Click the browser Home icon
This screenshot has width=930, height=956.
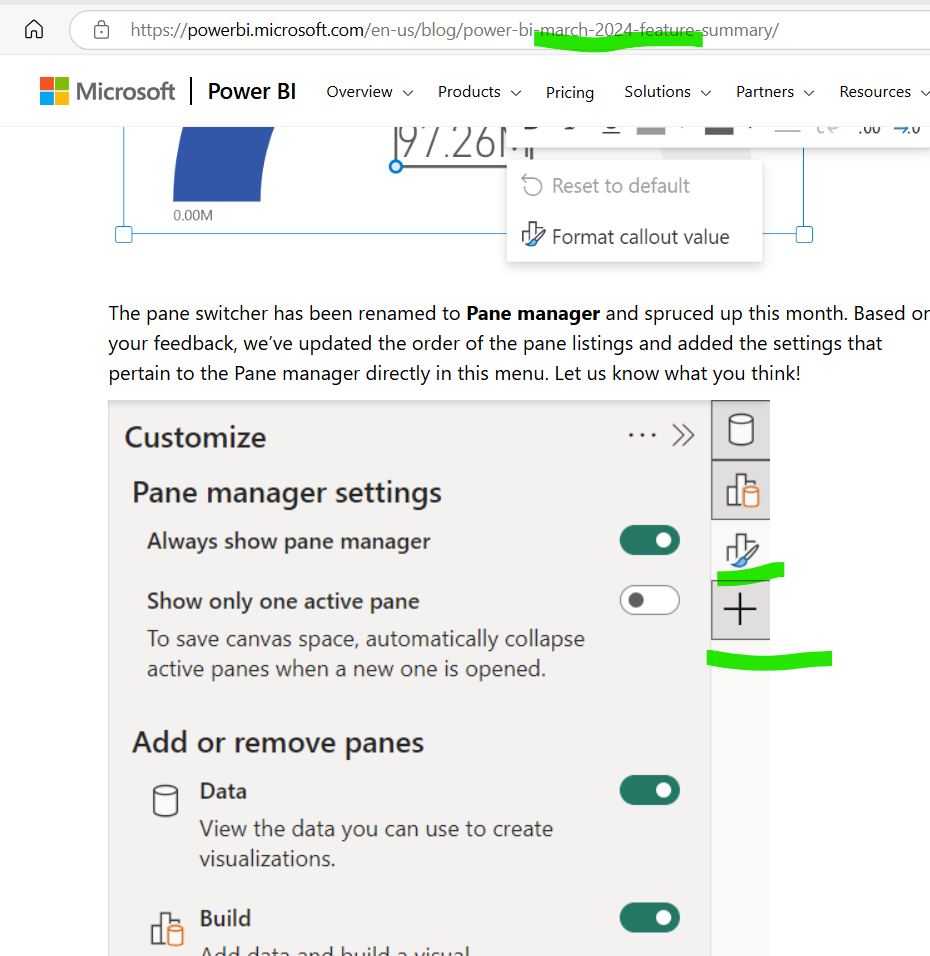[x=34, y=29]
